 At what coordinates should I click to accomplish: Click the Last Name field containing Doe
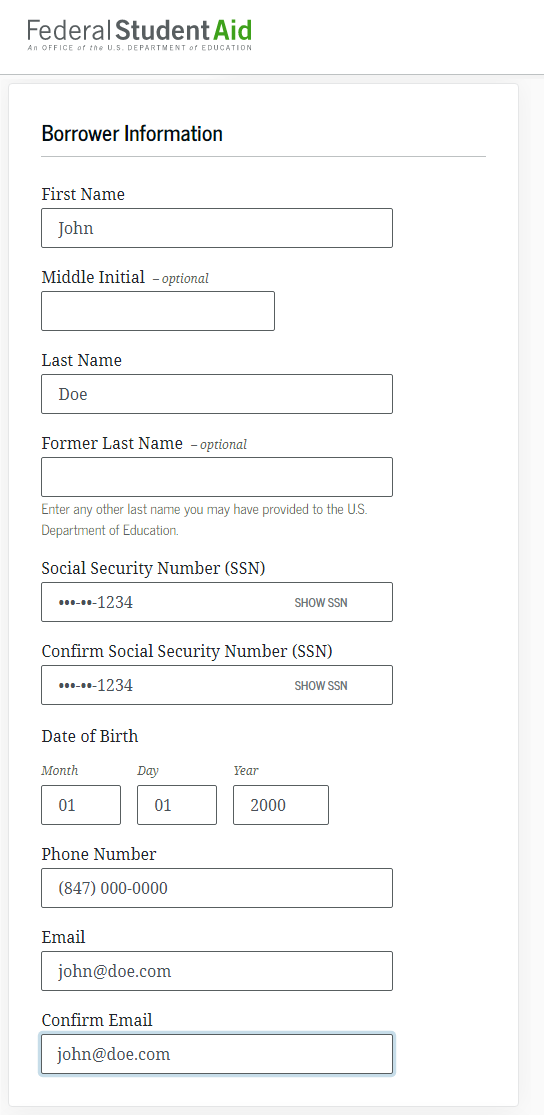coord(217,394)
